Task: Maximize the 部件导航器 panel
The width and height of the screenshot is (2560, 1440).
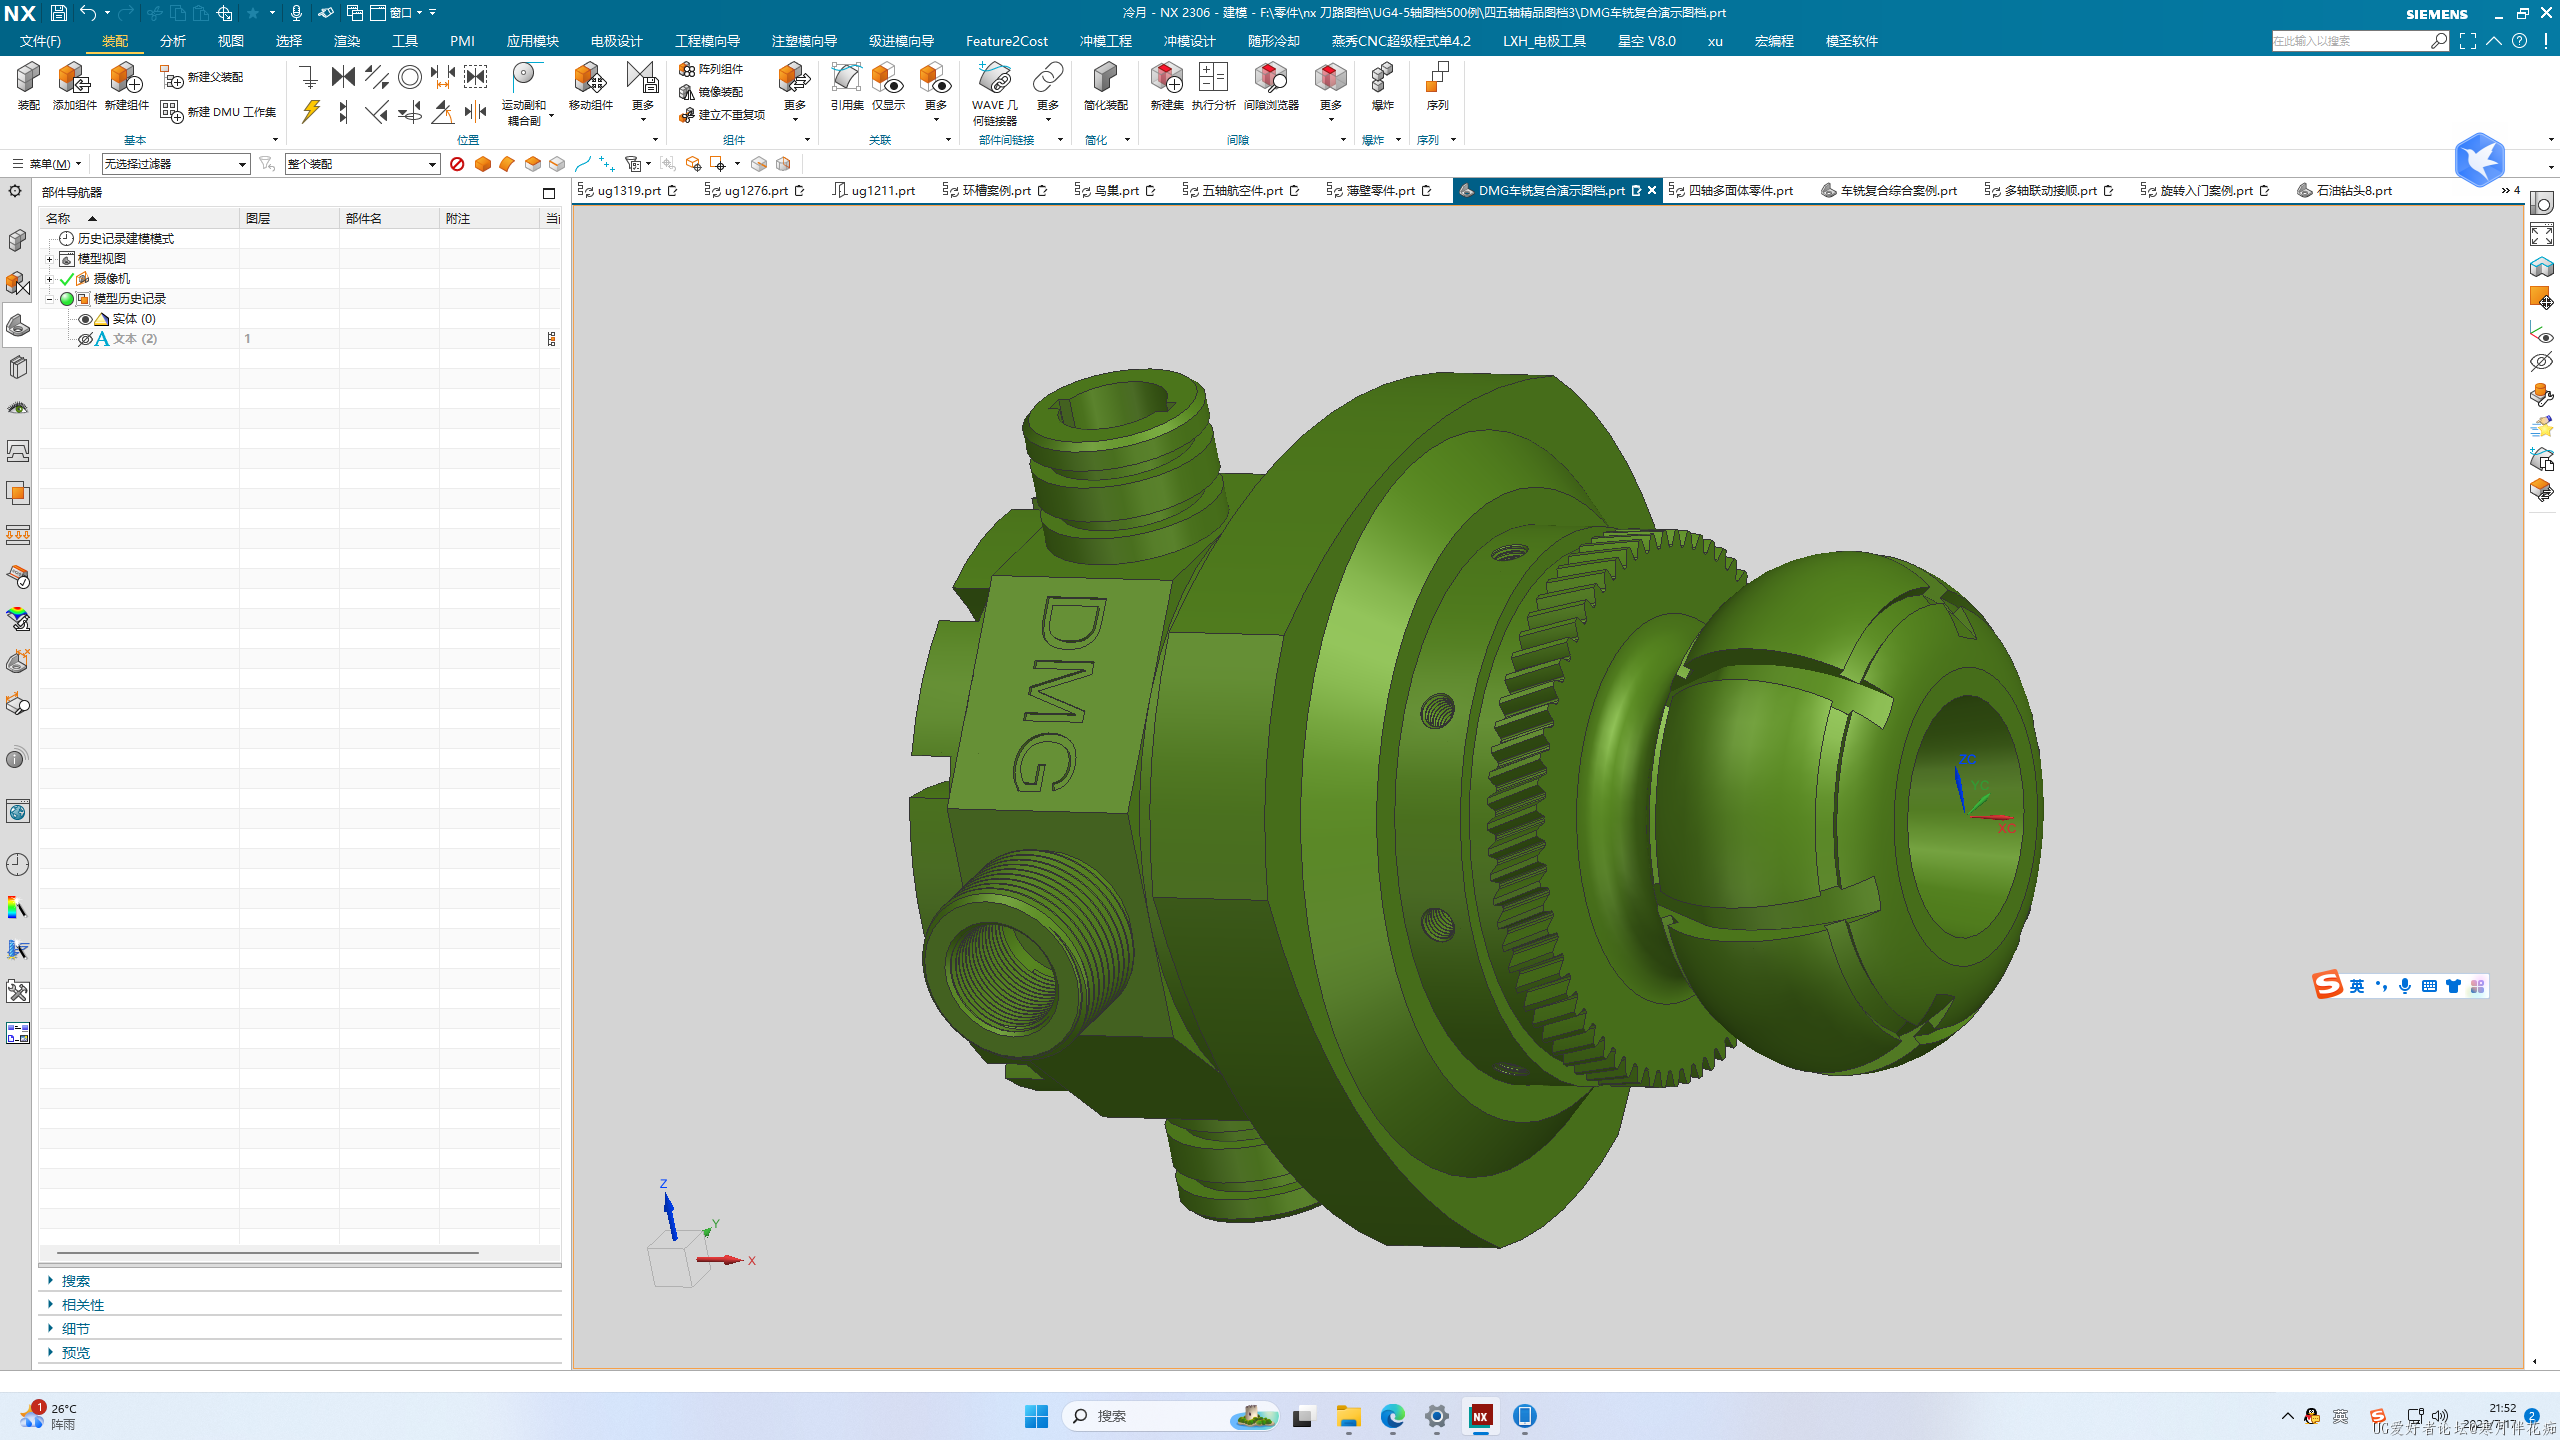Action: click(x=548, y=193)
